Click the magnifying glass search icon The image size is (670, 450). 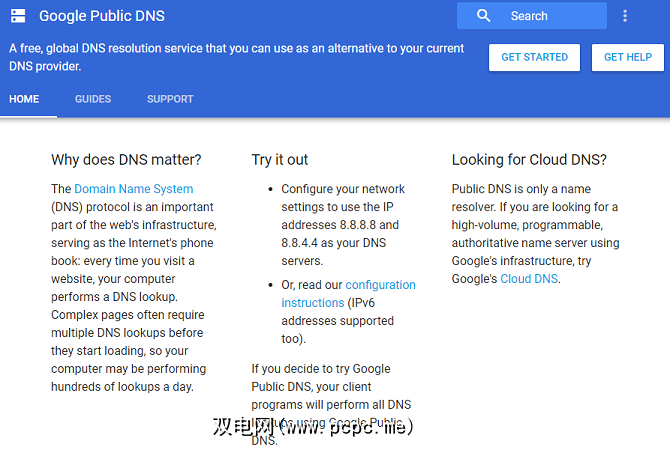(484, 16)
